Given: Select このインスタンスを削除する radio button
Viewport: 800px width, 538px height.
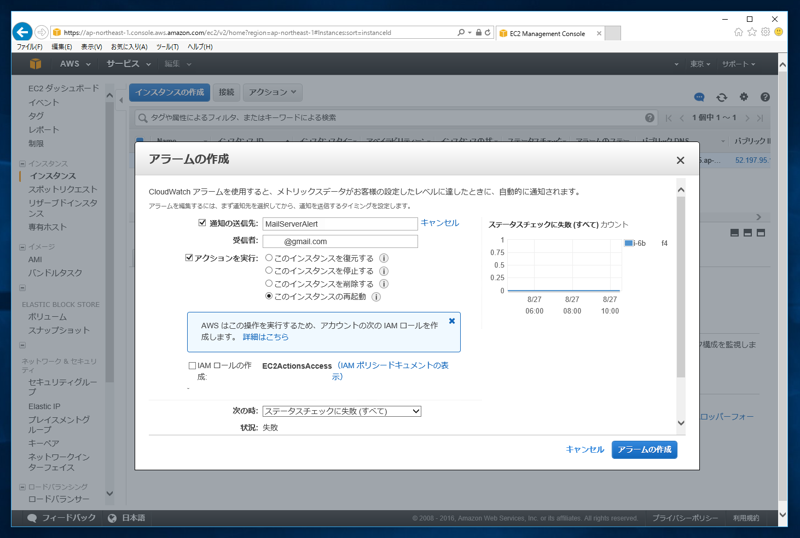Looking at the screenshot, I should [x=269, y=283].
